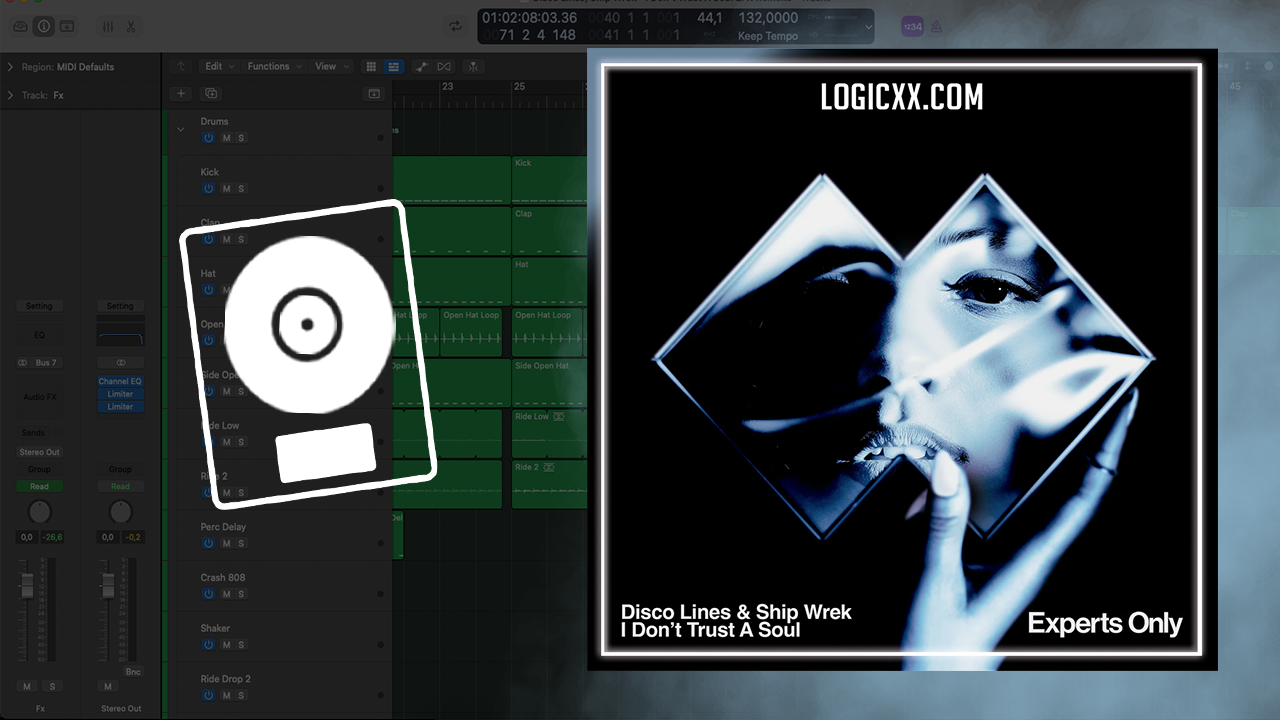
Task: Mute the Fx channel strip
Action: (x=27, y=686)
